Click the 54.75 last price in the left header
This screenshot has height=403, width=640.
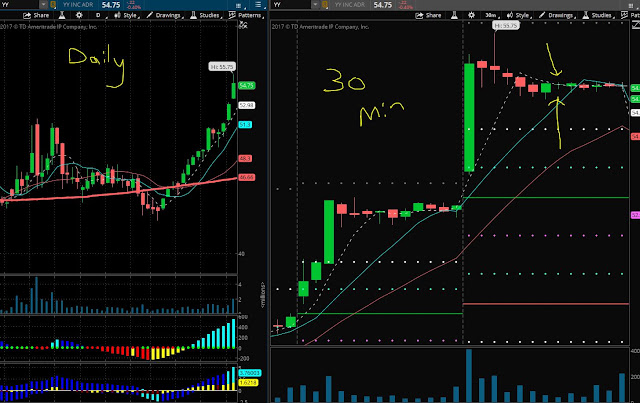click(111, 5)
